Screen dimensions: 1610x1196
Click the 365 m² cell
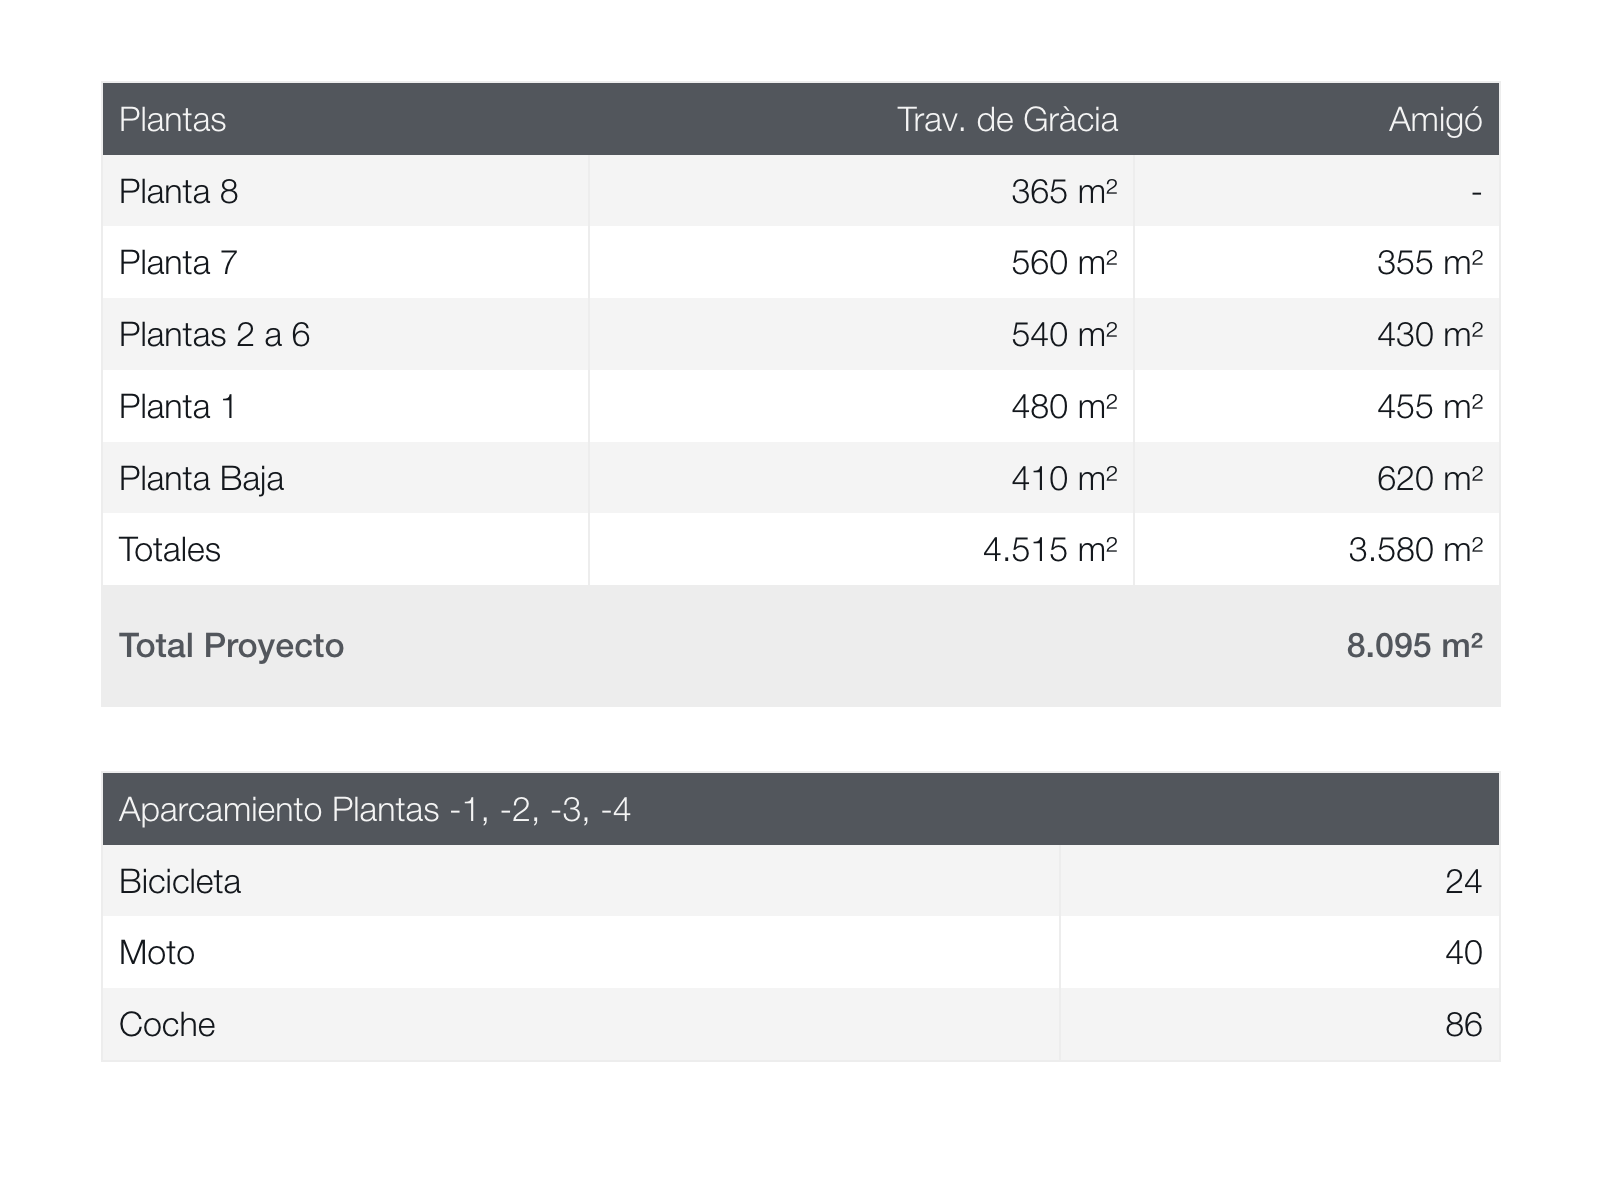(x=1064, y=191)
